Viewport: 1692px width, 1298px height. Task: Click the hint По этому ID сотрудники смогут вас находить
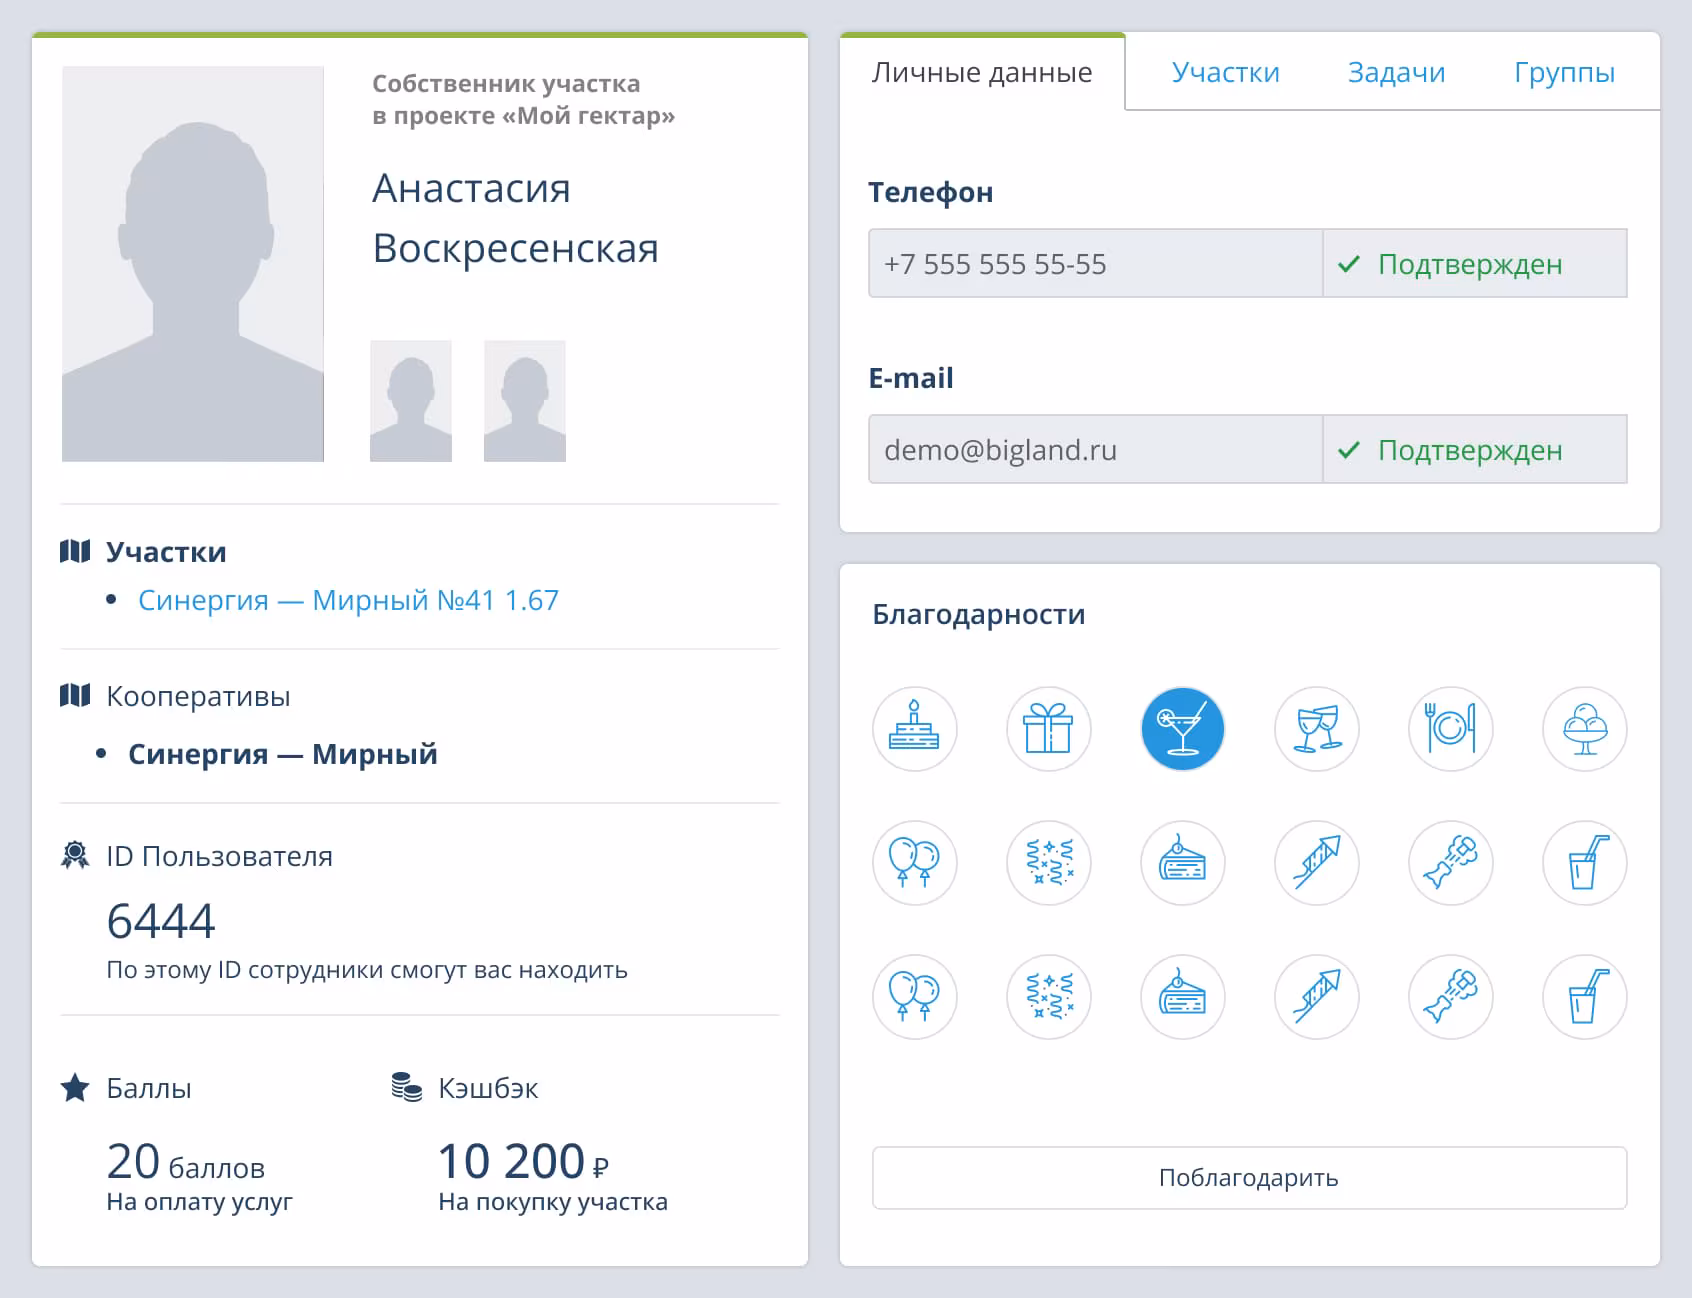click(x=367, y=970)
